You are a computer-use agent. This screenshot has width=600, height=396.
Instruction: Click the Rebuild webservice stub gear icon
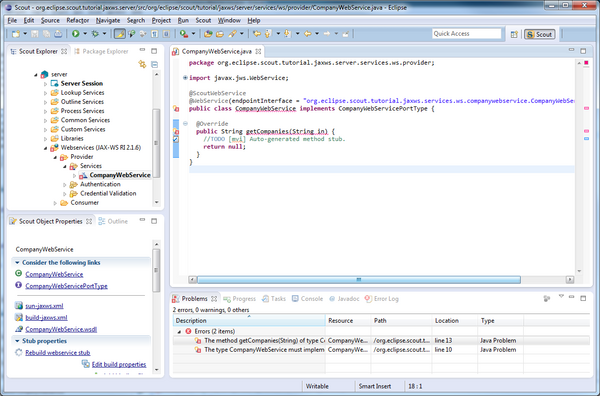coord(19,352)
